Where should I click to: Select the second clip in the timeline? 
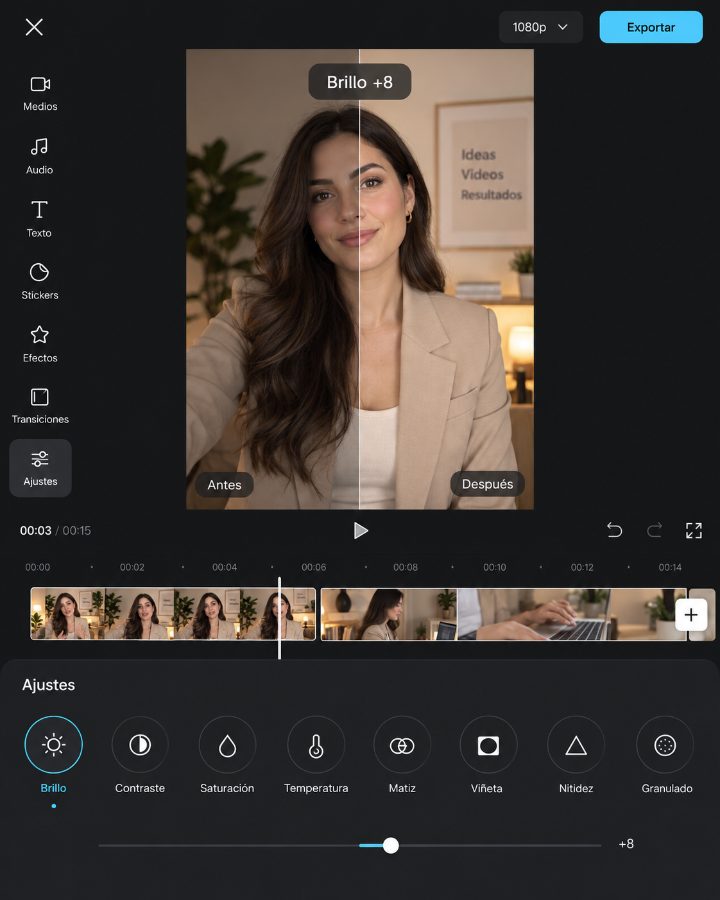tap(503, 614)
